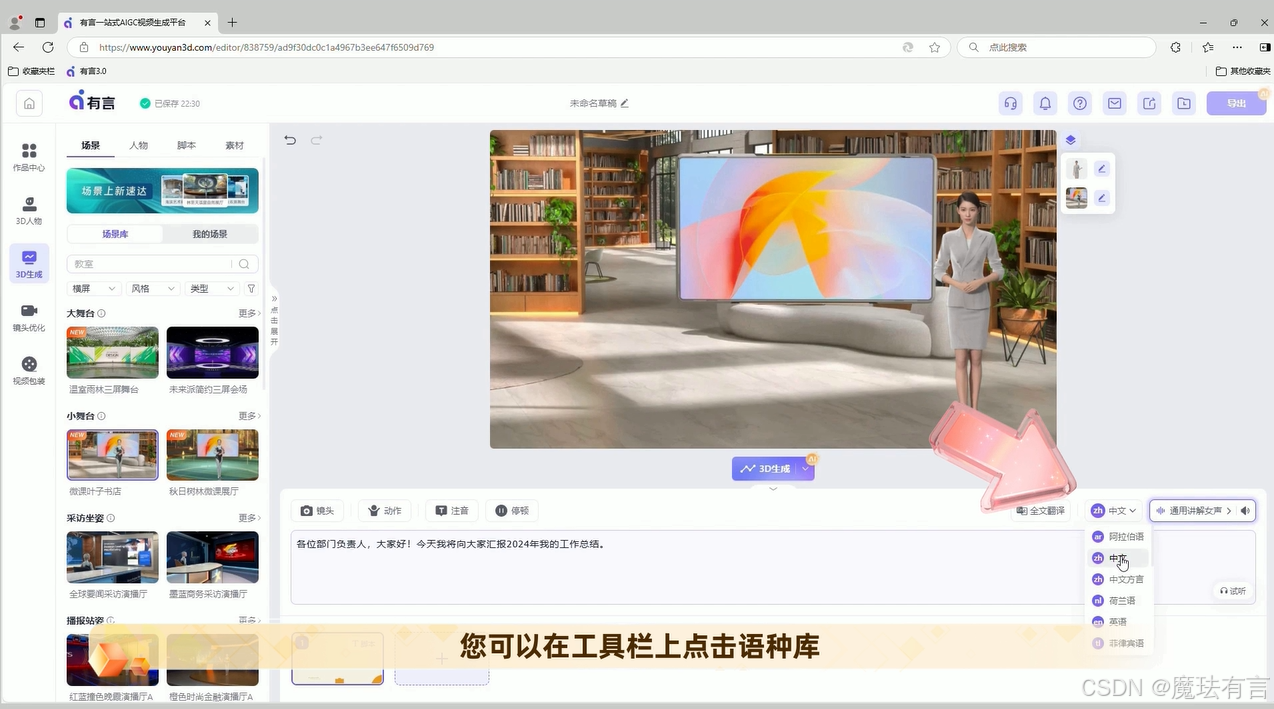Switch to the 脚本 tab

(x=187, y=146)
